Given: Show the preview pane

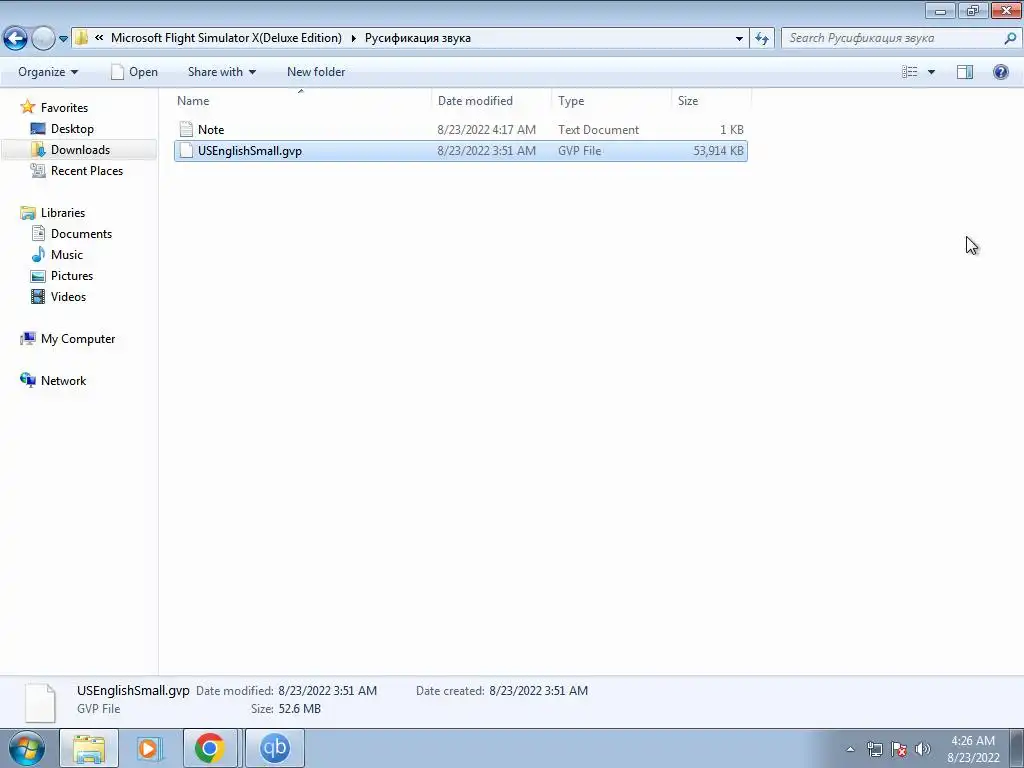Looking at the screenshot, I should (x=965, y=72).
